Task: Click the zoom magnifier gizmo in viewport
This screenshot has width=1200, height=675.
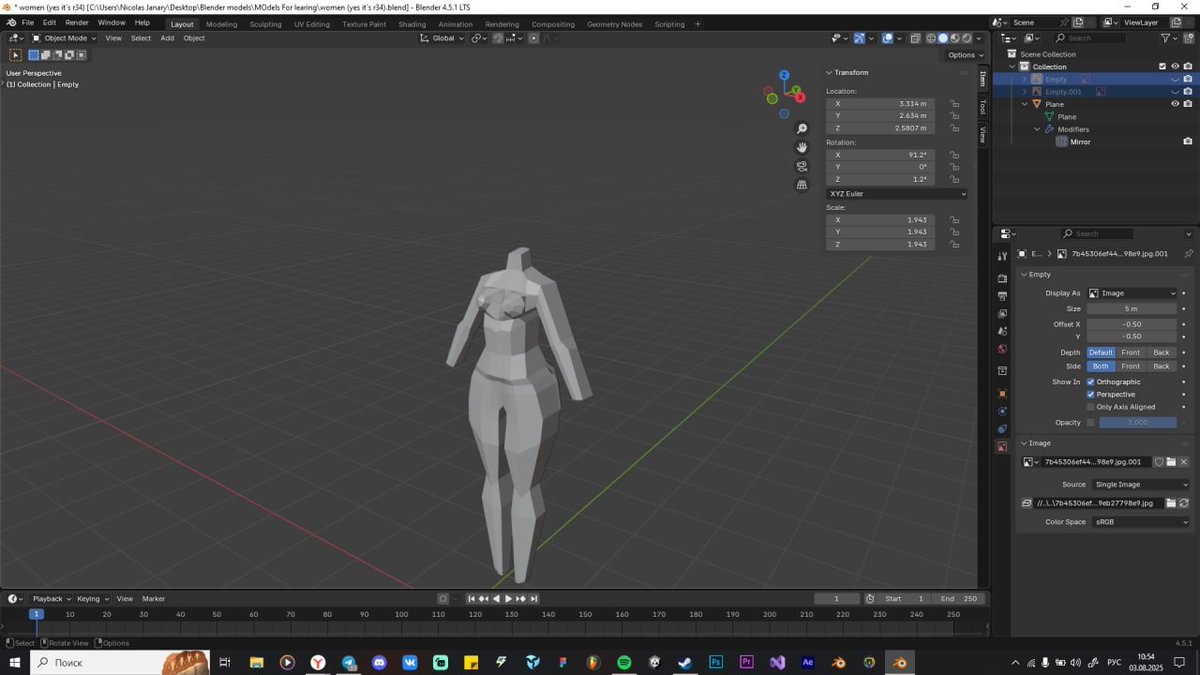Action: click(x=802, y=129)
